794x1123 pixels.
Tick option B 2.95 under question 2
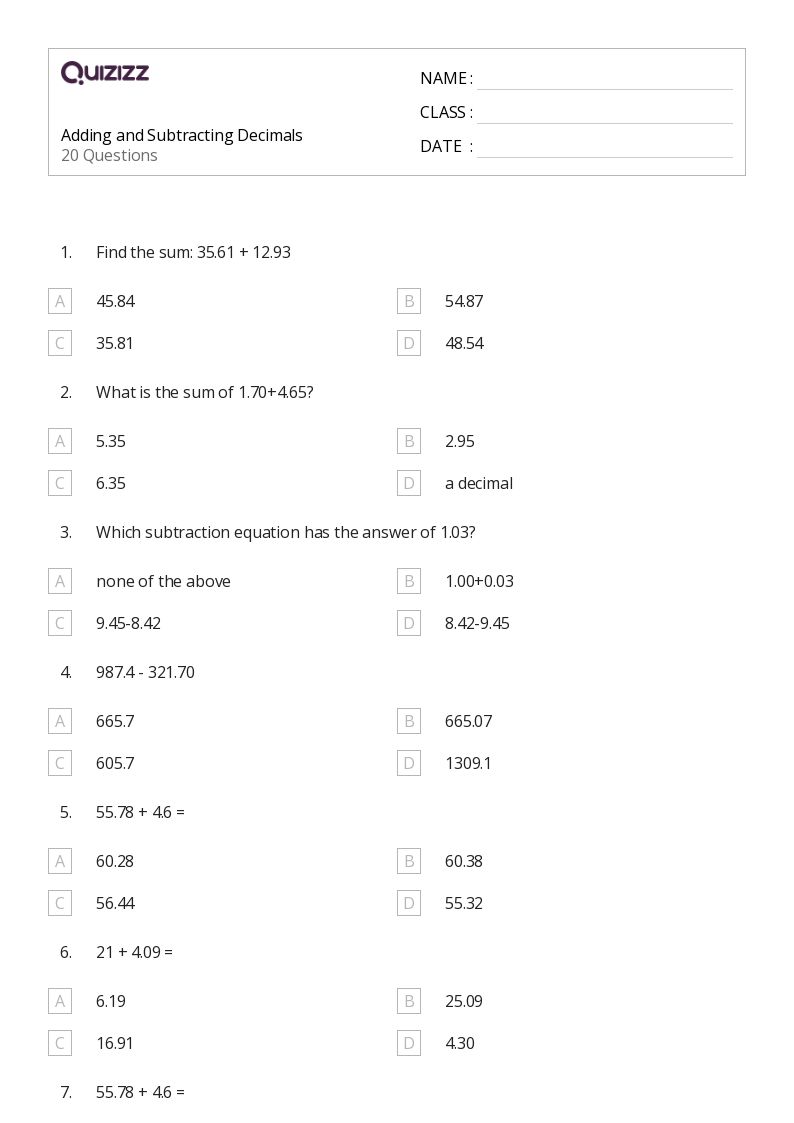(409, 441)
